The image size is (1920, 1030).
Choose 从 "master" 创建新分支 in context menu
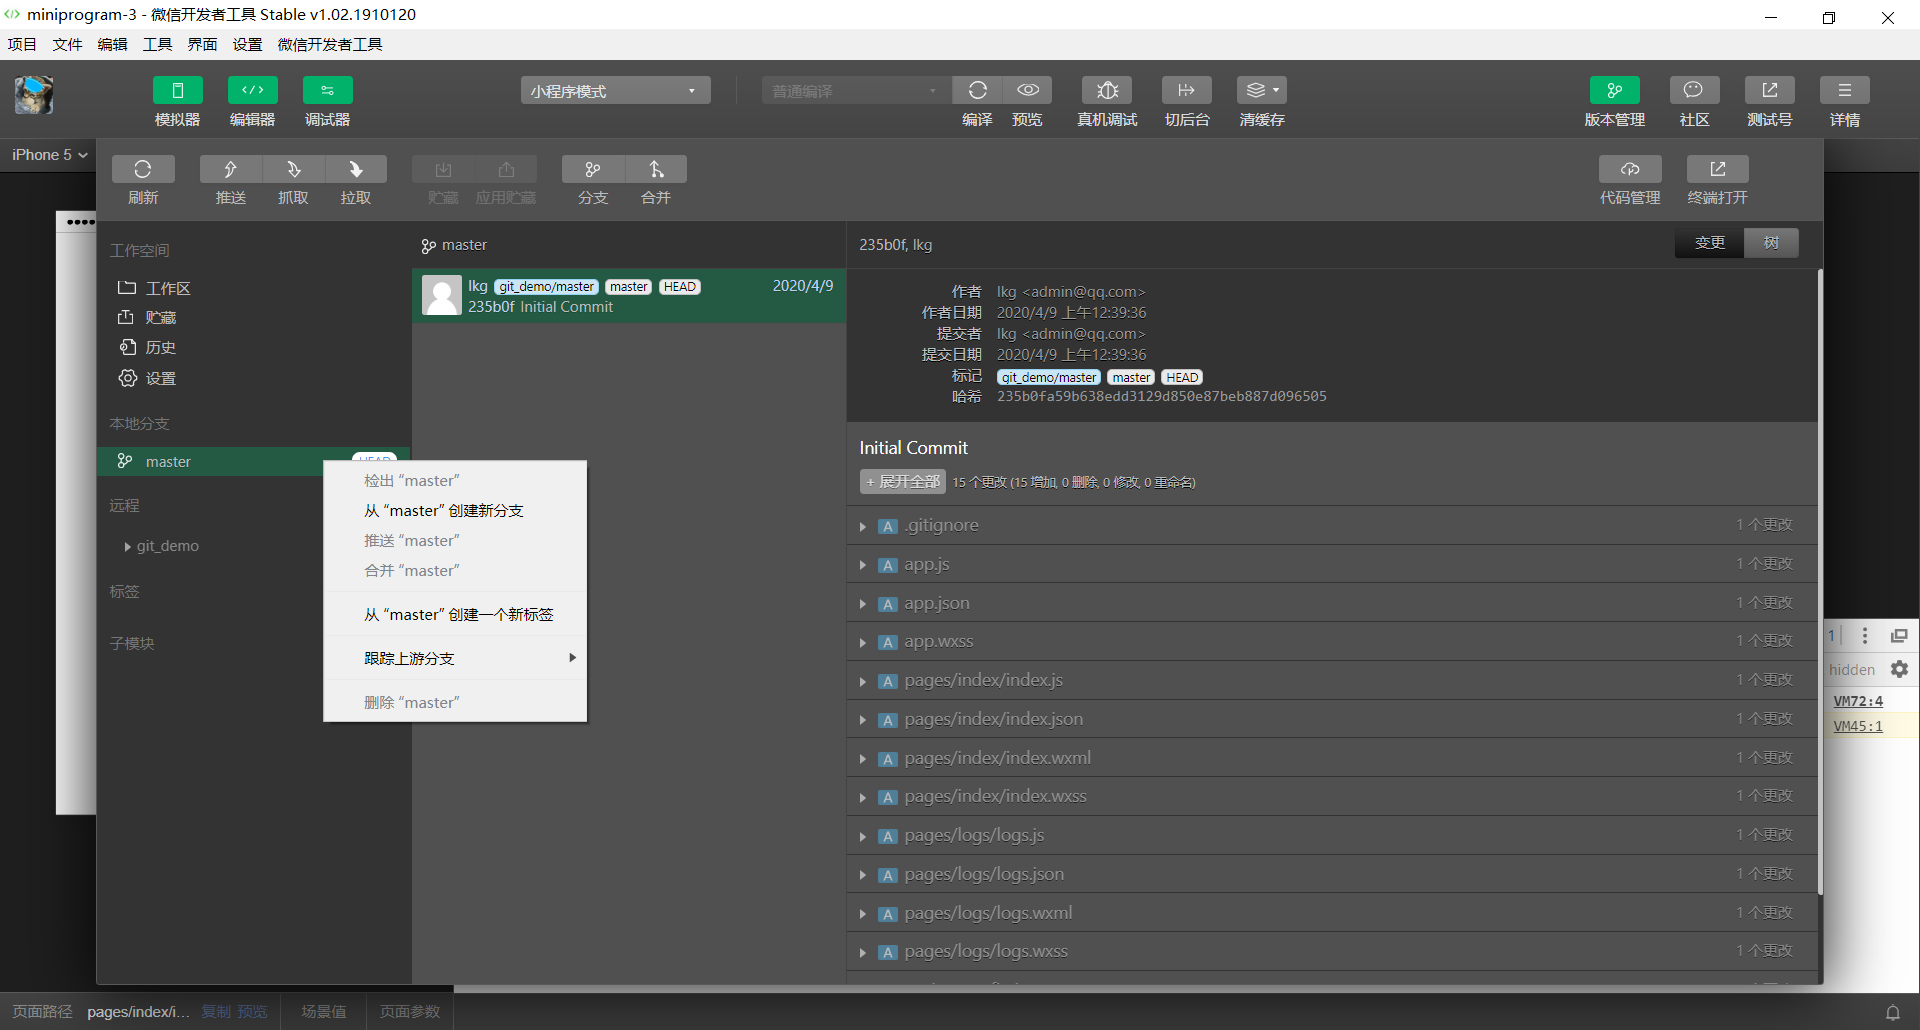(455, 511)
